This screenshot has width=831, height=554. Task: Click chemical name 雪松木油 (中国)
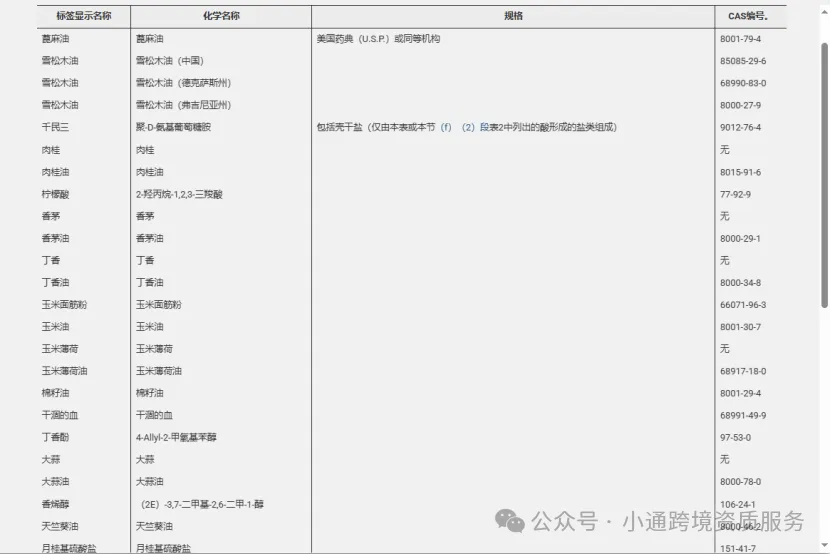coord(170,61)
